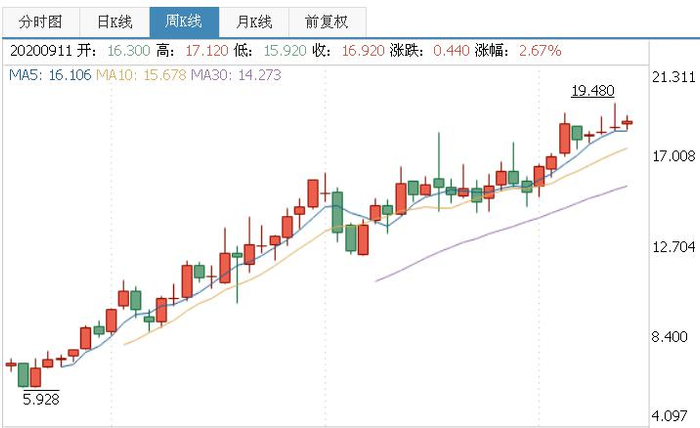Click the 12.704 axis price label

click(x=672, y=247)
